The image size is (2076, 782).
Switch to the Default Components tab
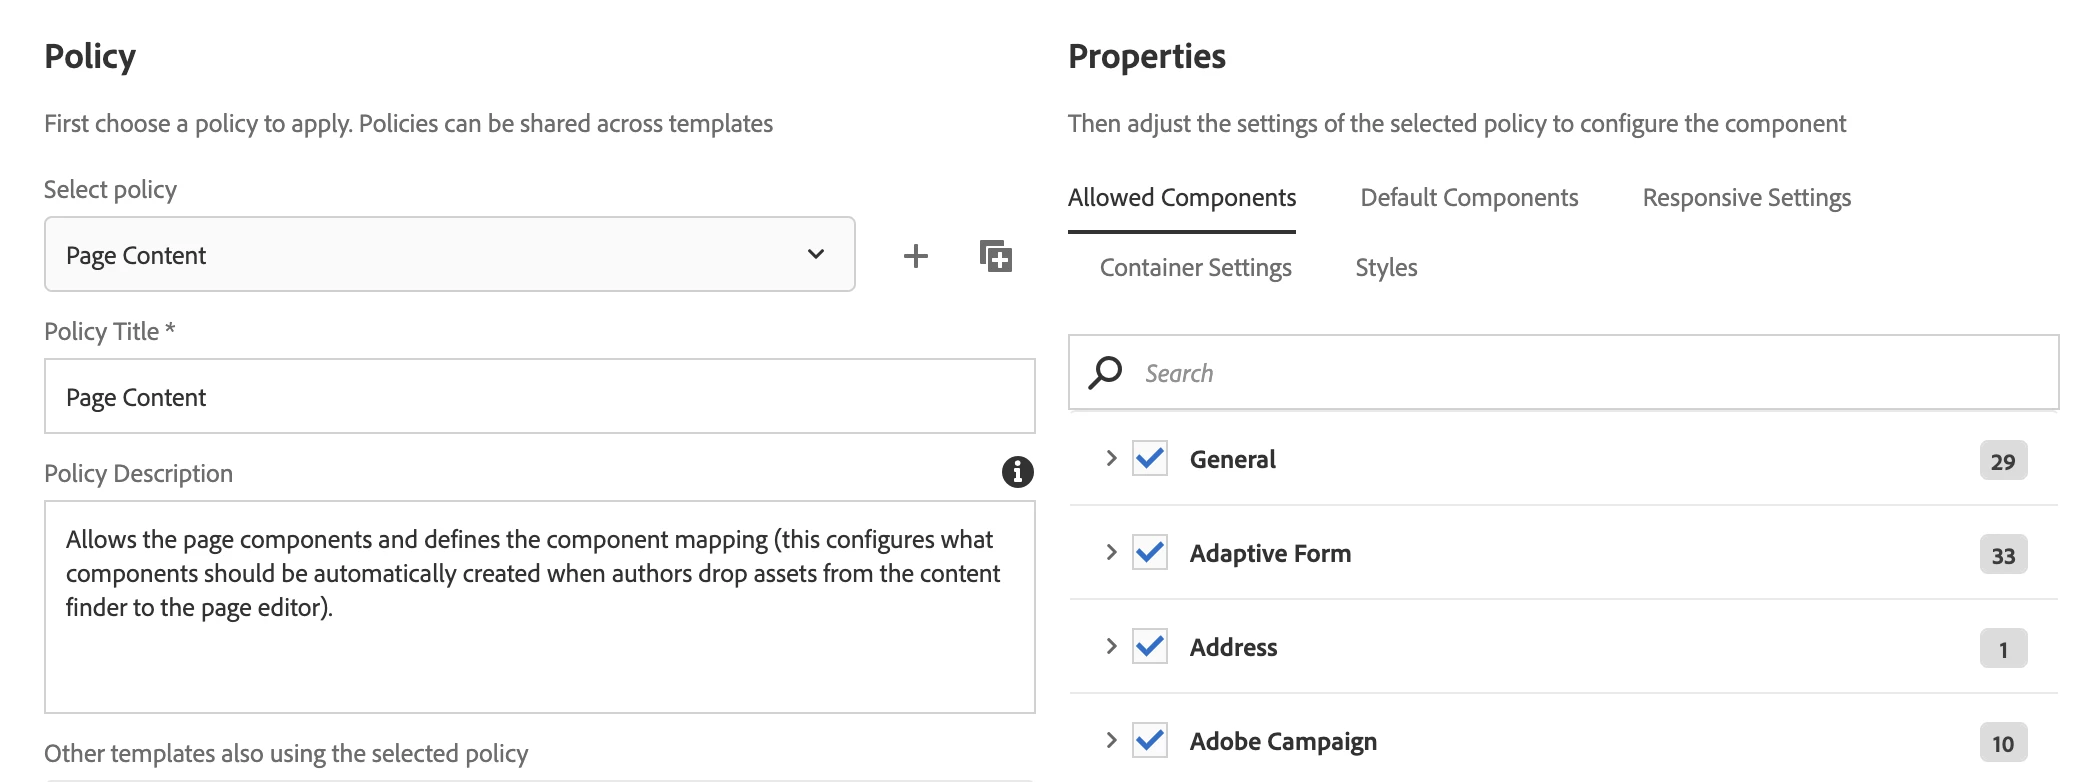click(1469, 198)
